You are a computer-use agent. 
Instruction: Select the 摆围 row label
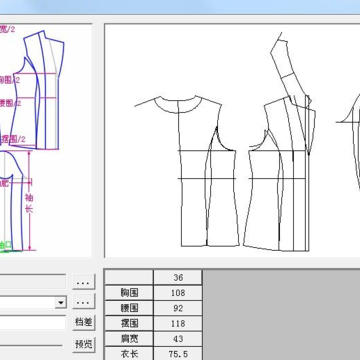[x=129, y=323]
